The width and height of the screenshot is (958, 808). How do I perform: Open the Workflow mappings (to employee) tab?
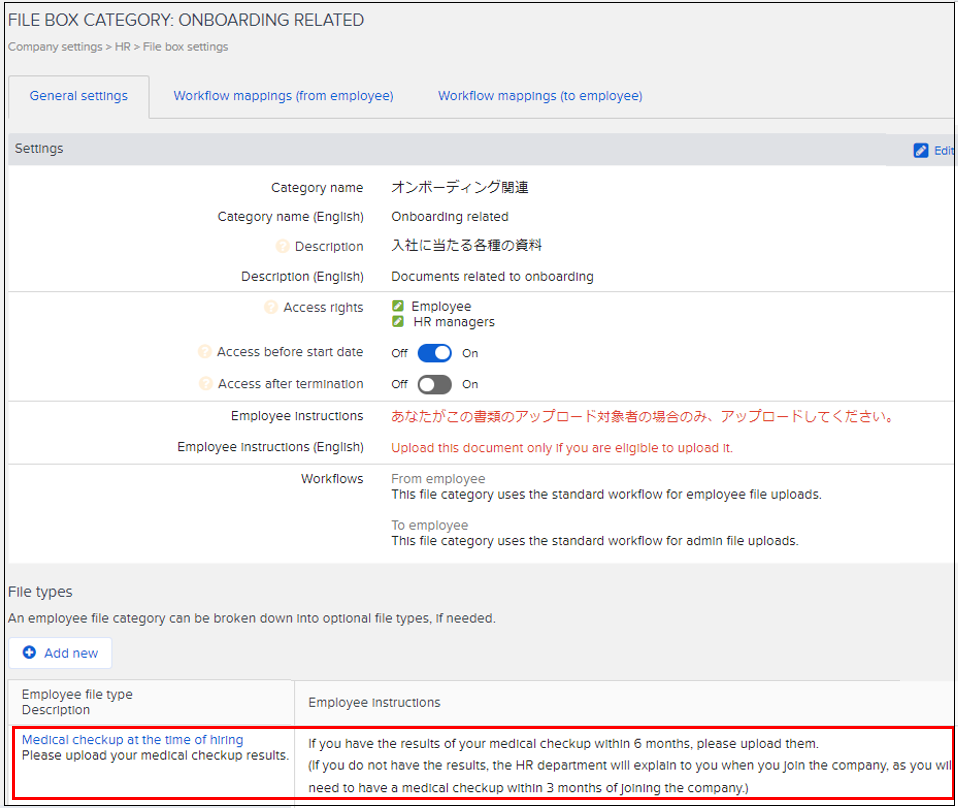(x=540, y=96)
